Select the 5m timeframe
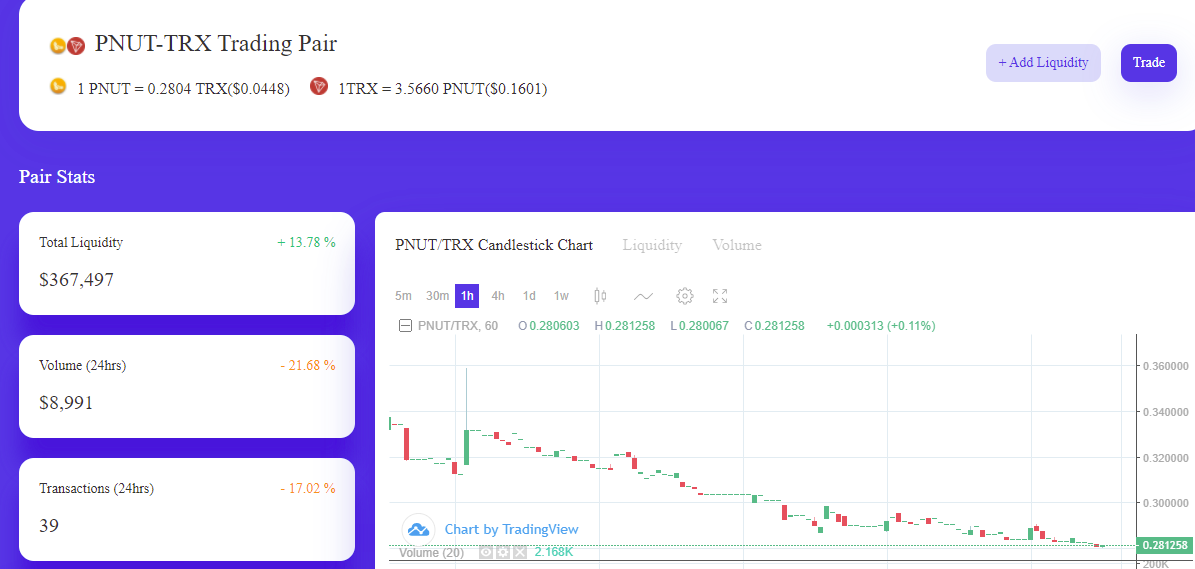The image size is (1195, 569). click(x=403, y=296)
